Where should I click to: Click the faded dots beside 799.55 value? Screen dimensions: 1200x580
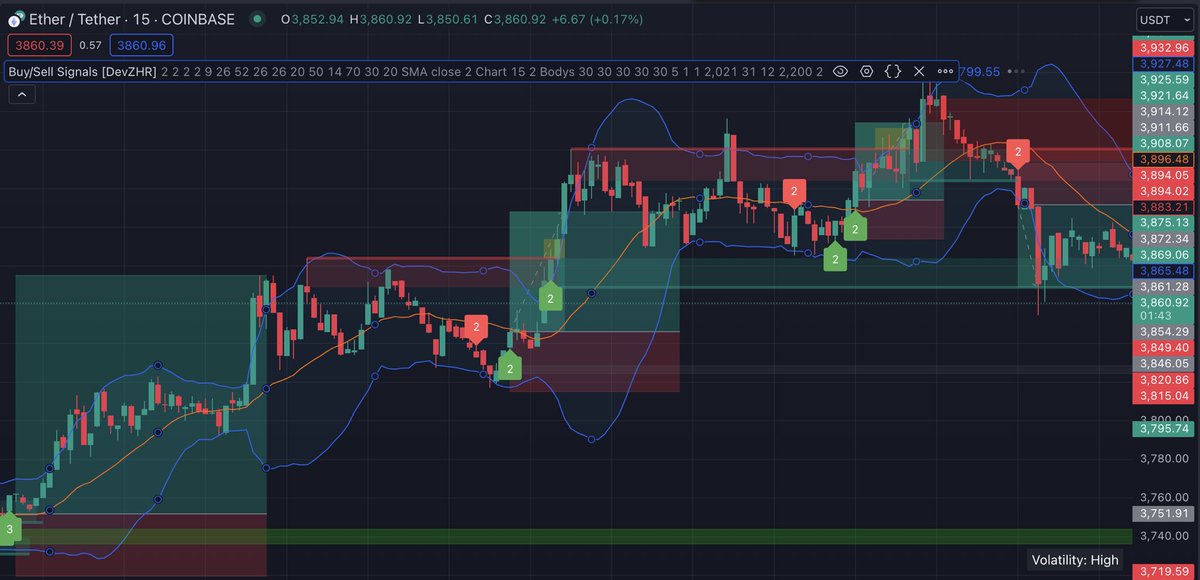tap(1017, 71)
